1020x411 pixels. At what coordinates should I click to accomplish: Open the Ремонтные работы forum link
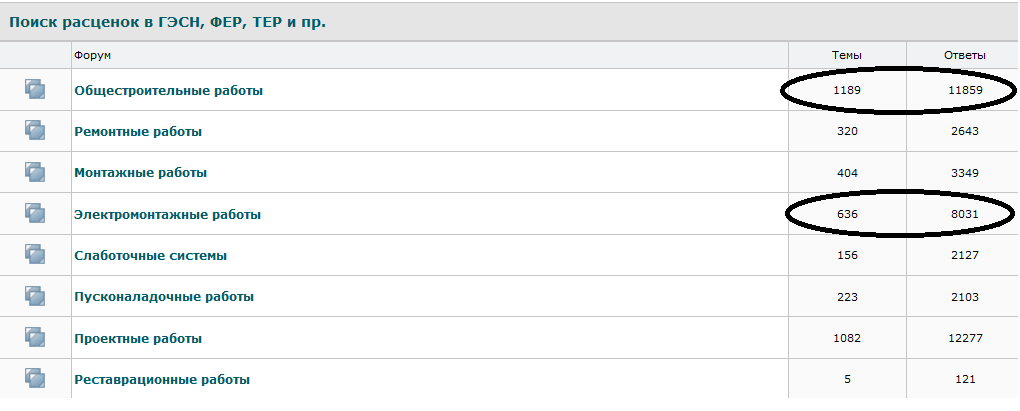[x=138, y=132]
